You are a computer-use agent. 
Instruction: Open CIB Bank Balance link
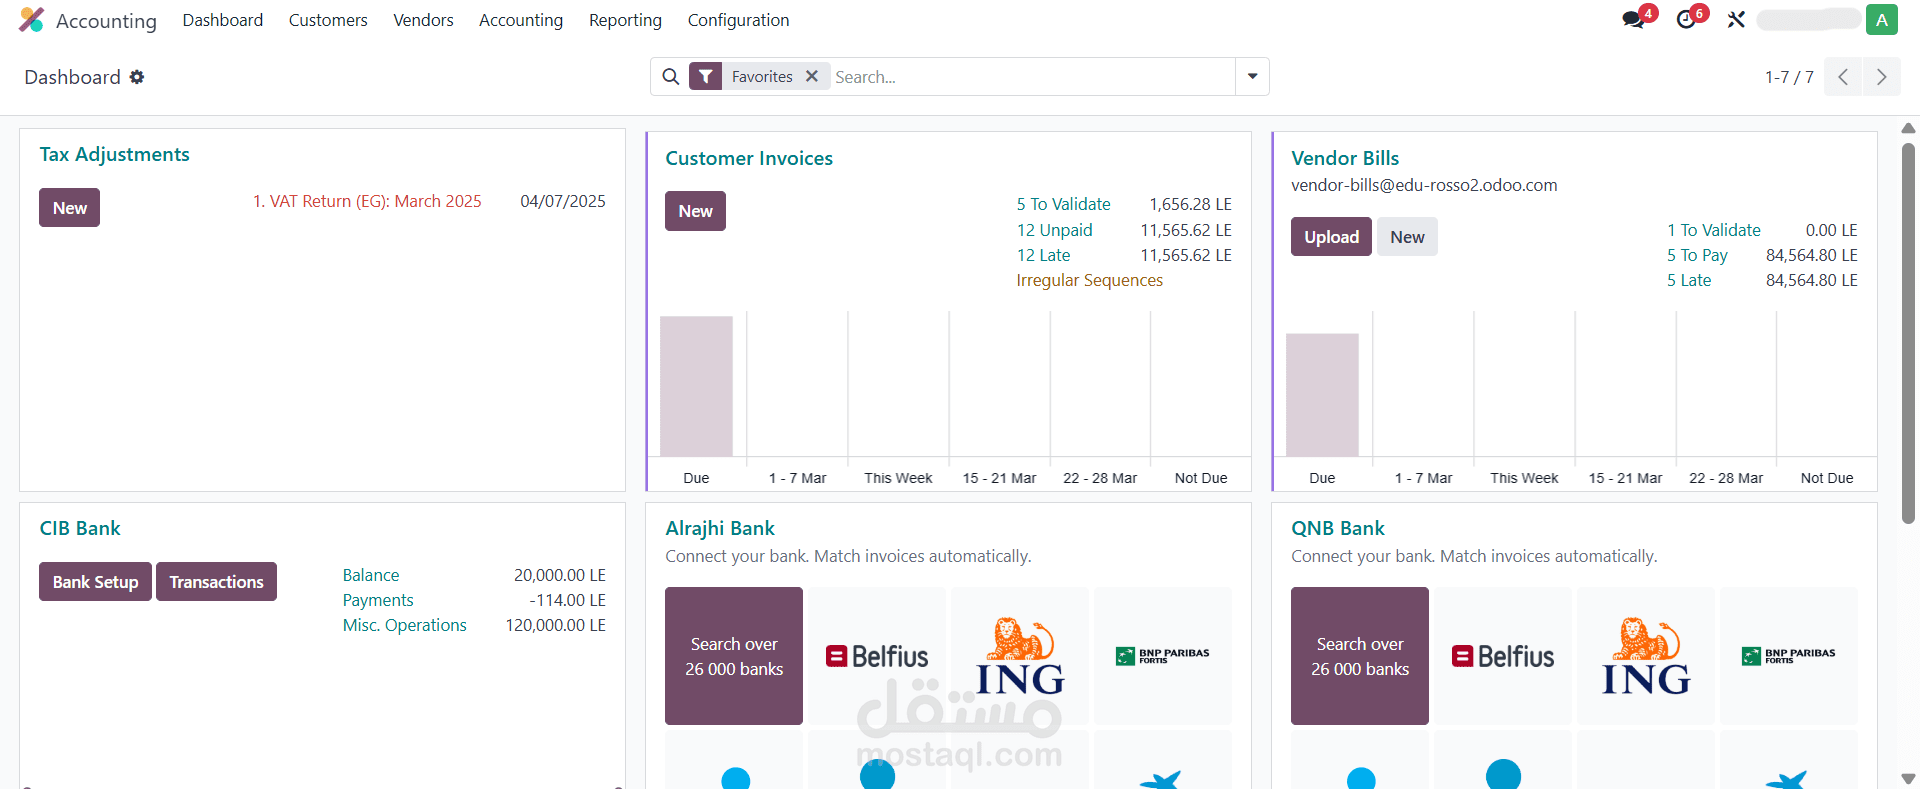pyautogui.click(x=371, y=575)
